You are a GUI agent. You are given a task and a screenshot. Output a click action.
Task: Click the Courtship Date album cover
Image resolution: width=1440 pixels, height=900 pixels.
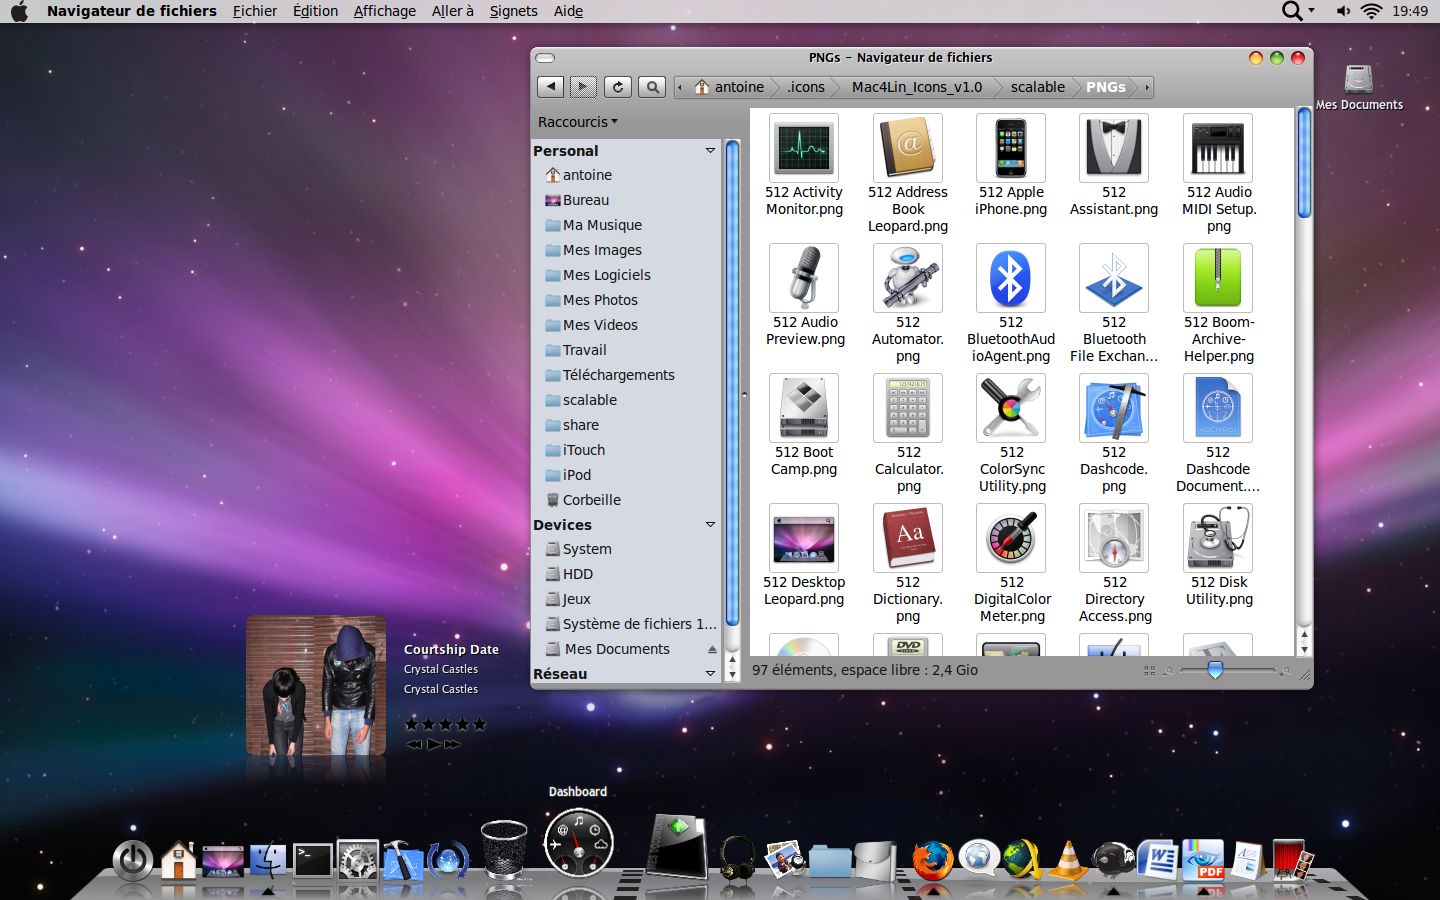[316, 686]
